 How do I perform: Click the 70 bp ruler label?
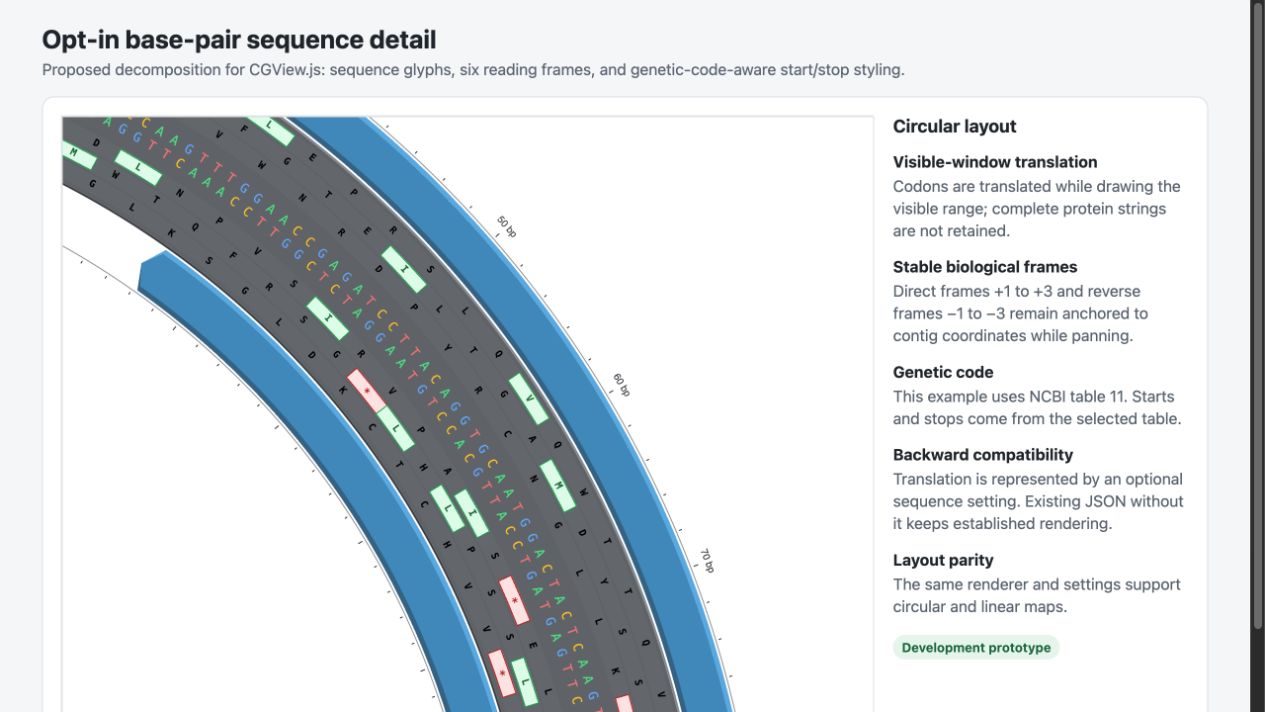[x=707, y=561]
